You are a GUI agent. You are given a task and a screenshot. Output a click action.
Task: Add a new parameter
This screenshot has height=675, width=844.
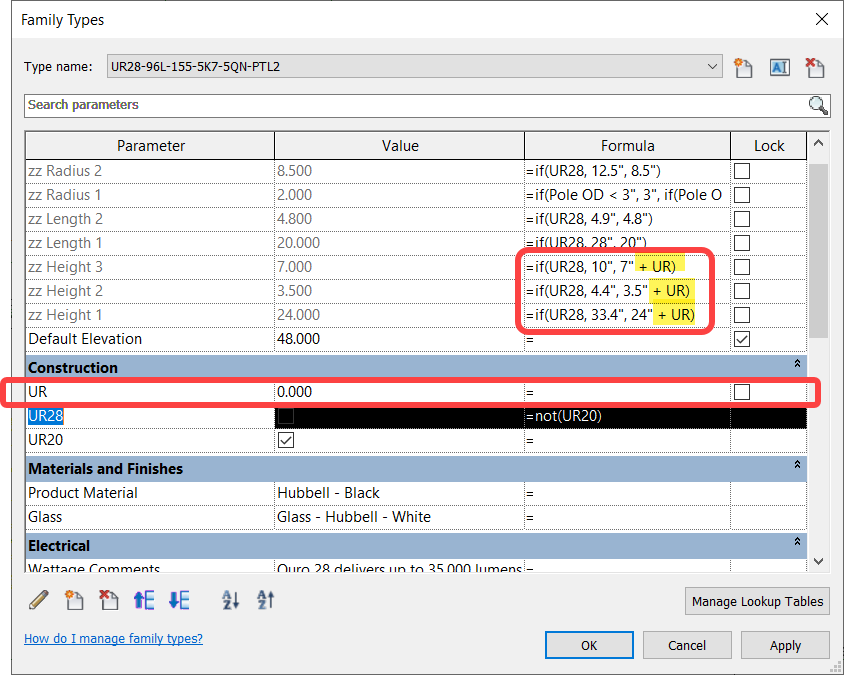click(74, 599)
